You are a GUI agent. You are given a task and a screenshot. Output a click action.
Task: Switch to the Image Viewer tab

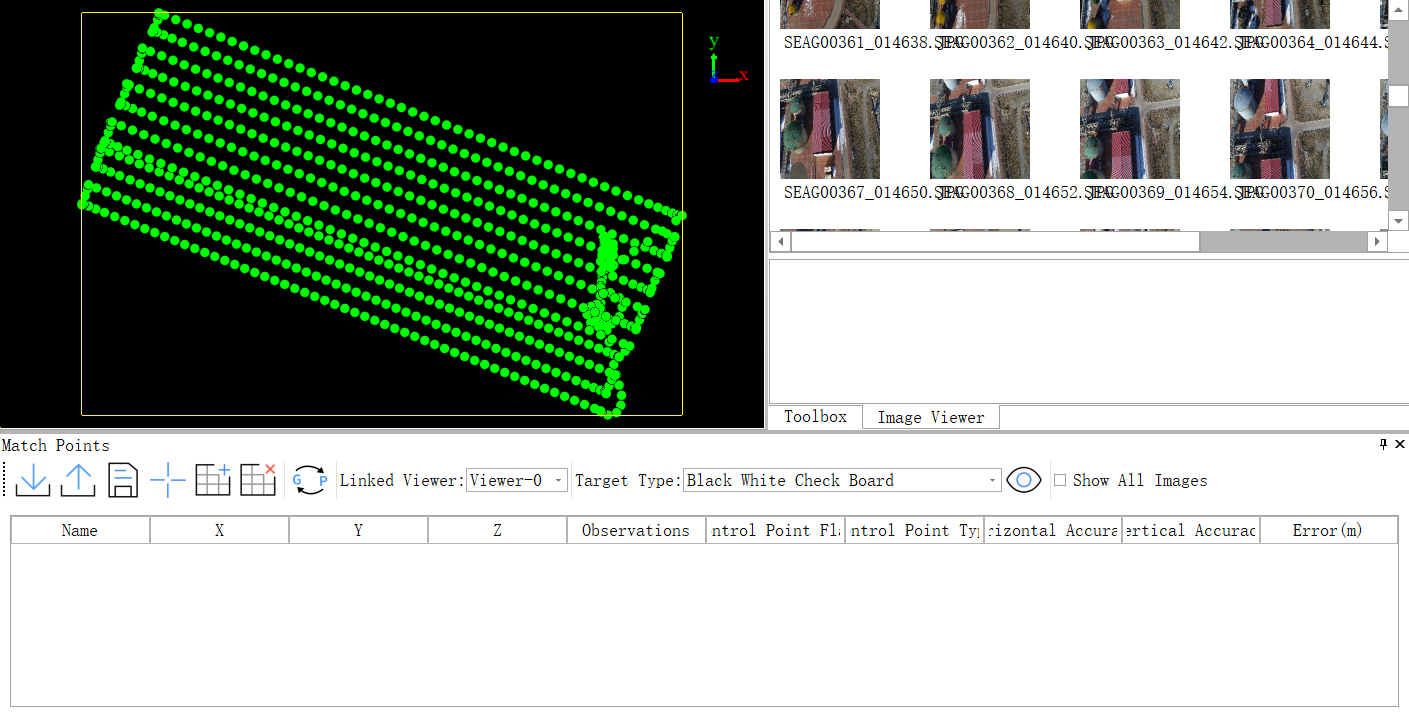click(931, 417)
